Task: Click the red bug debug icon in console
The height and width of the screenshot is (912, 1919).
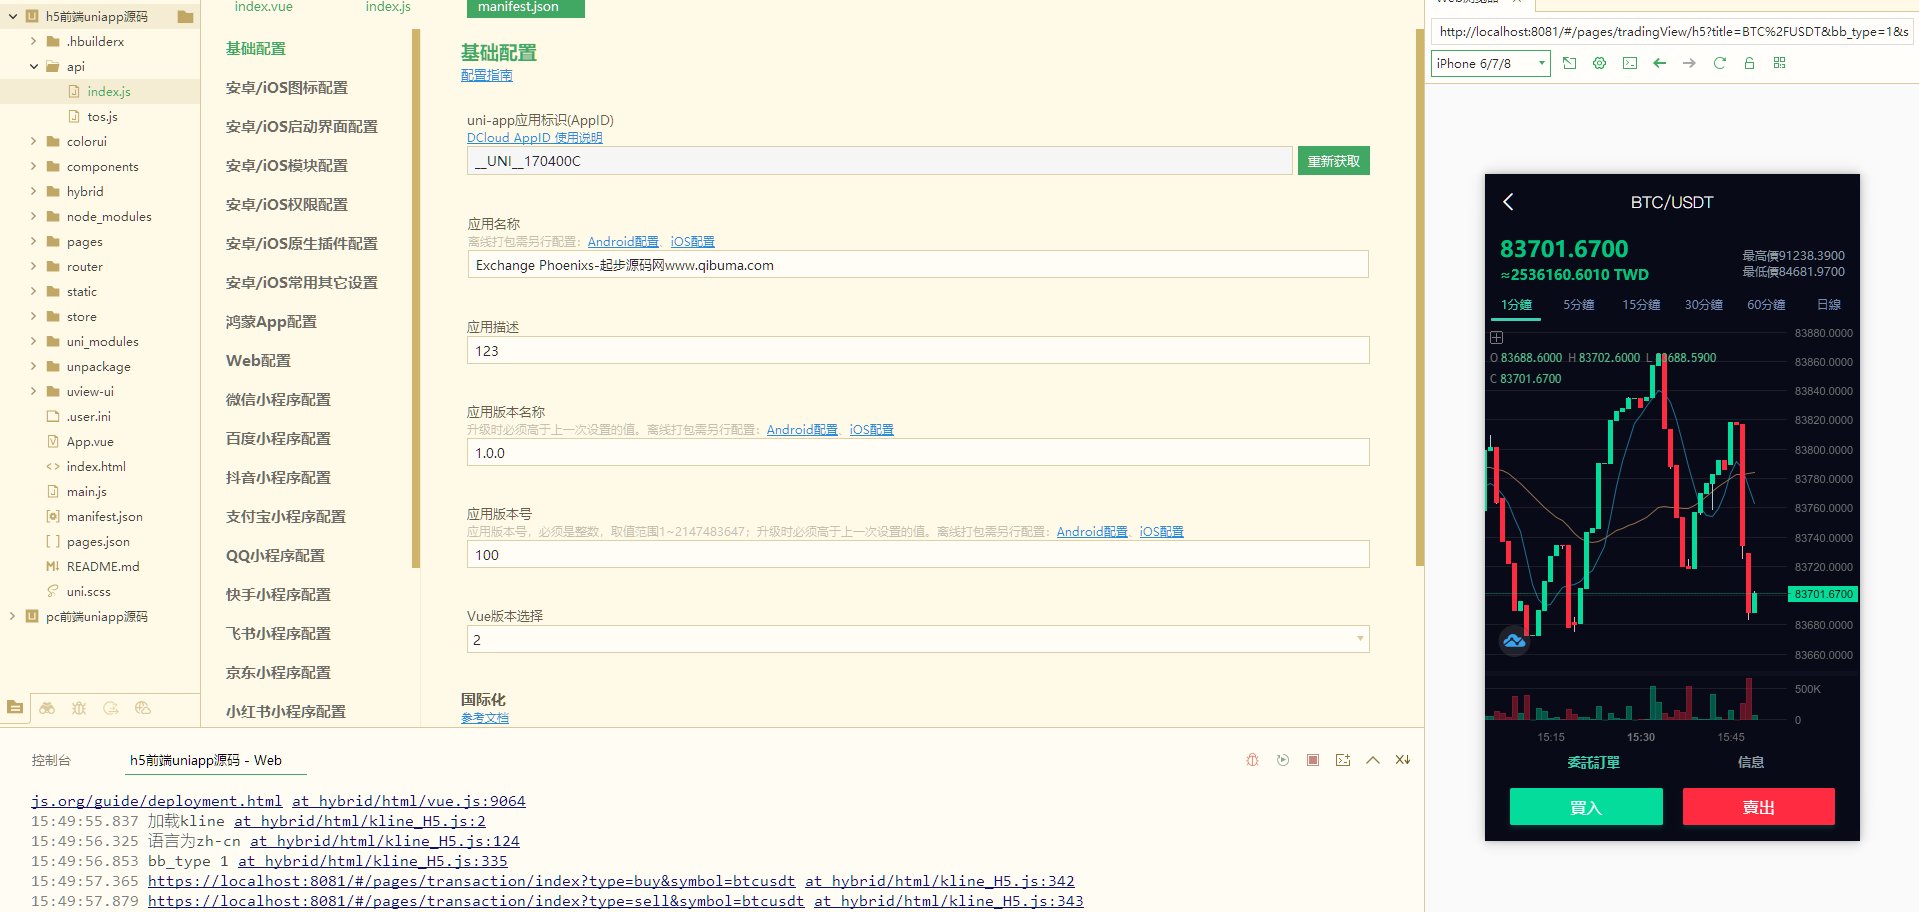Action: point(1252,760)
